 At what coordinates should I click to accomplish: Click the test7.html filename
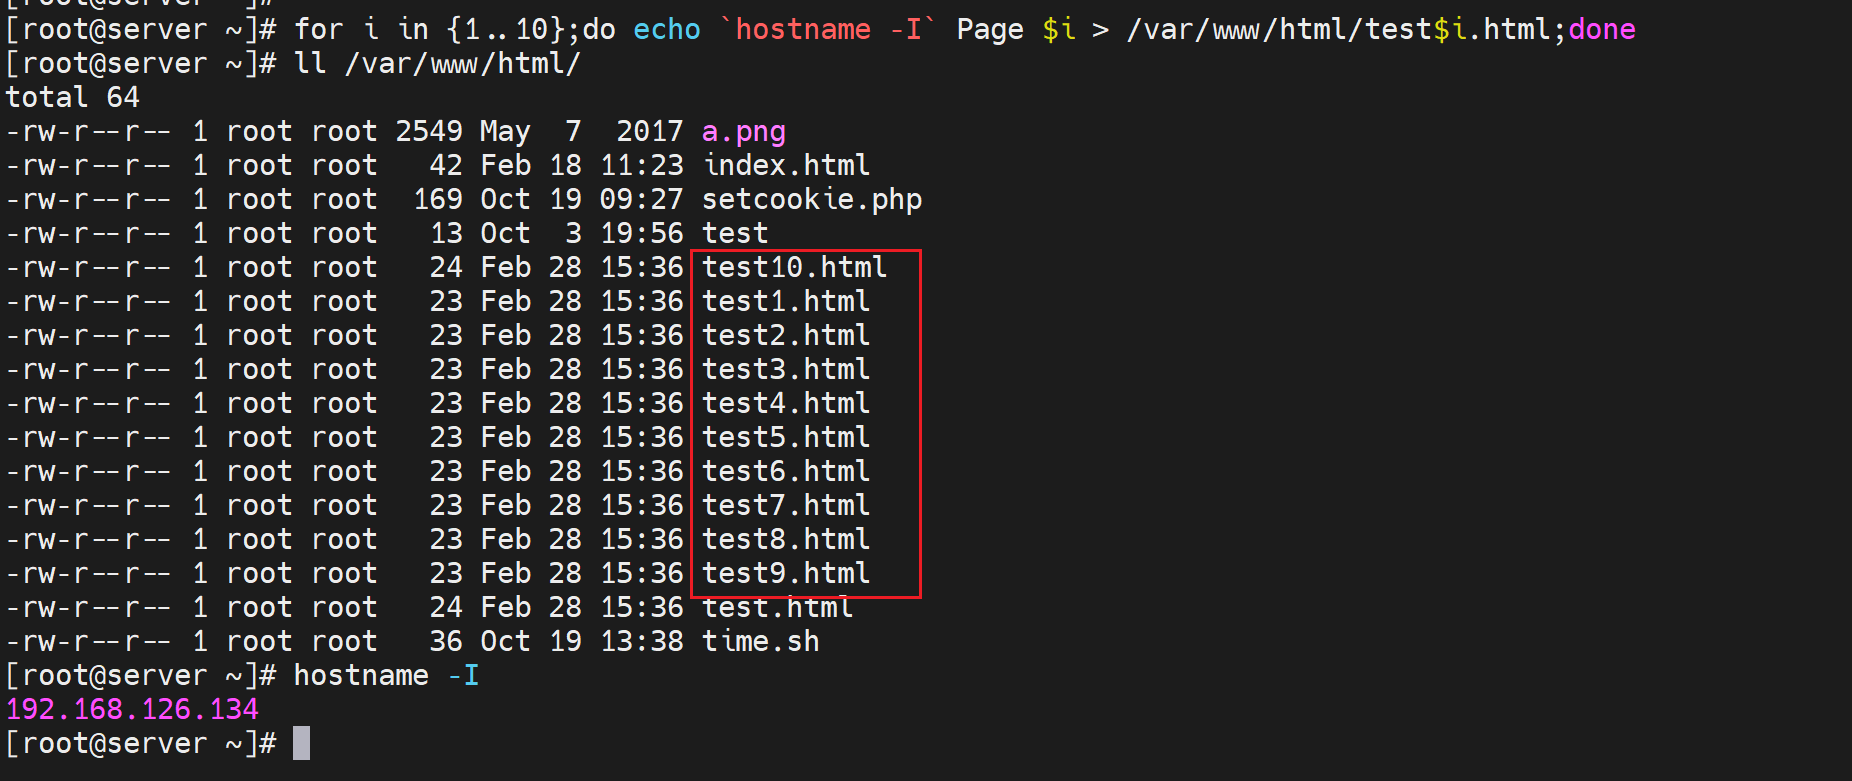point(786,506)
